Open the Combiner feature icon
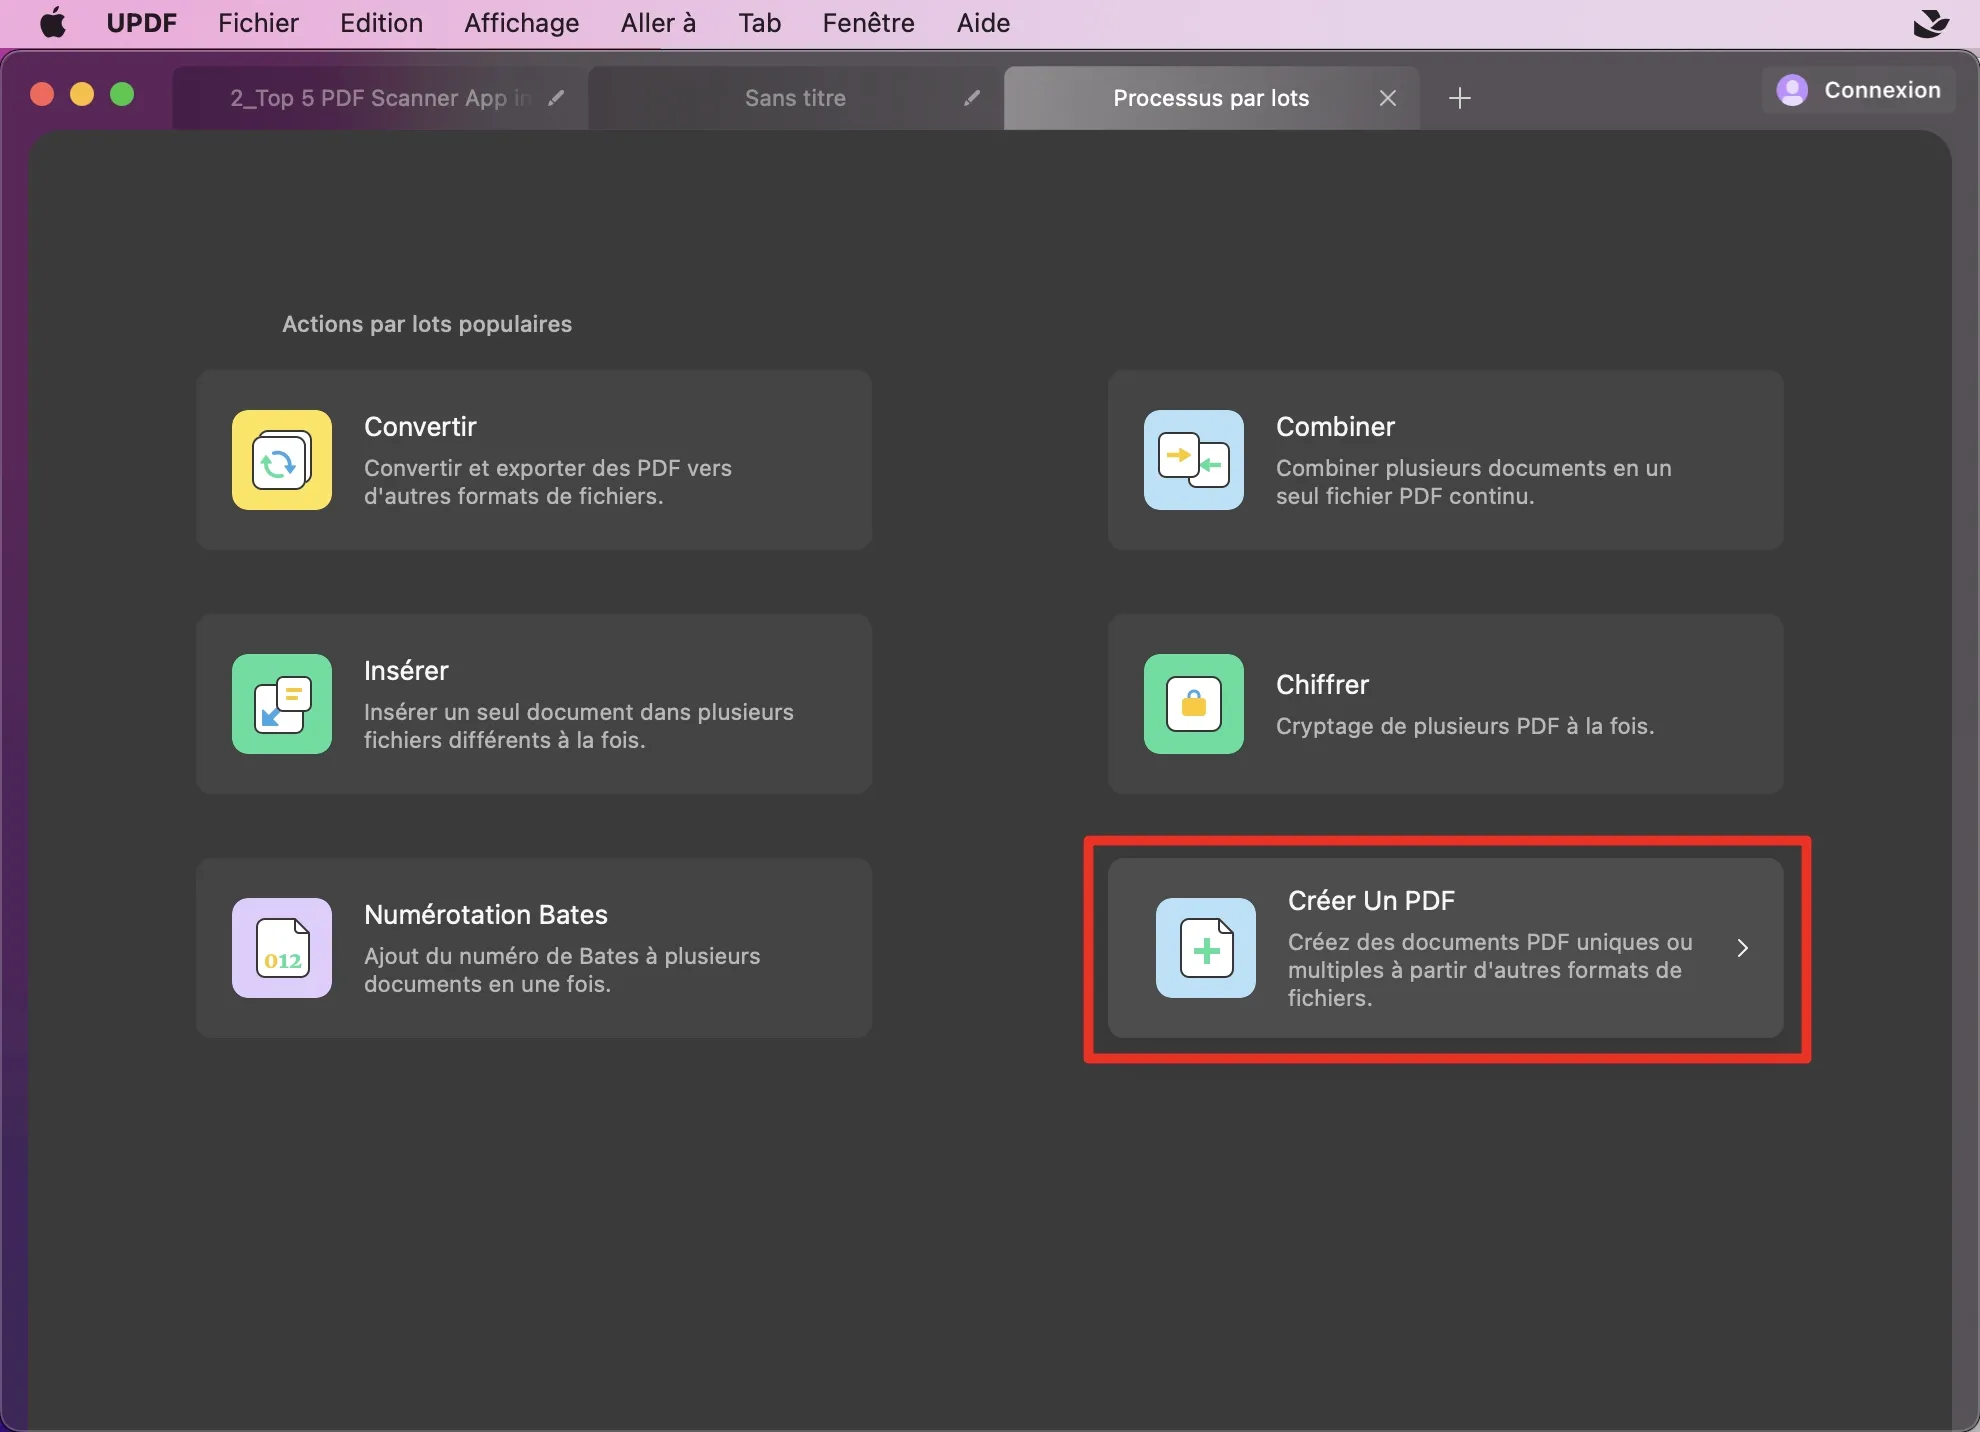 click(1192, 460)
